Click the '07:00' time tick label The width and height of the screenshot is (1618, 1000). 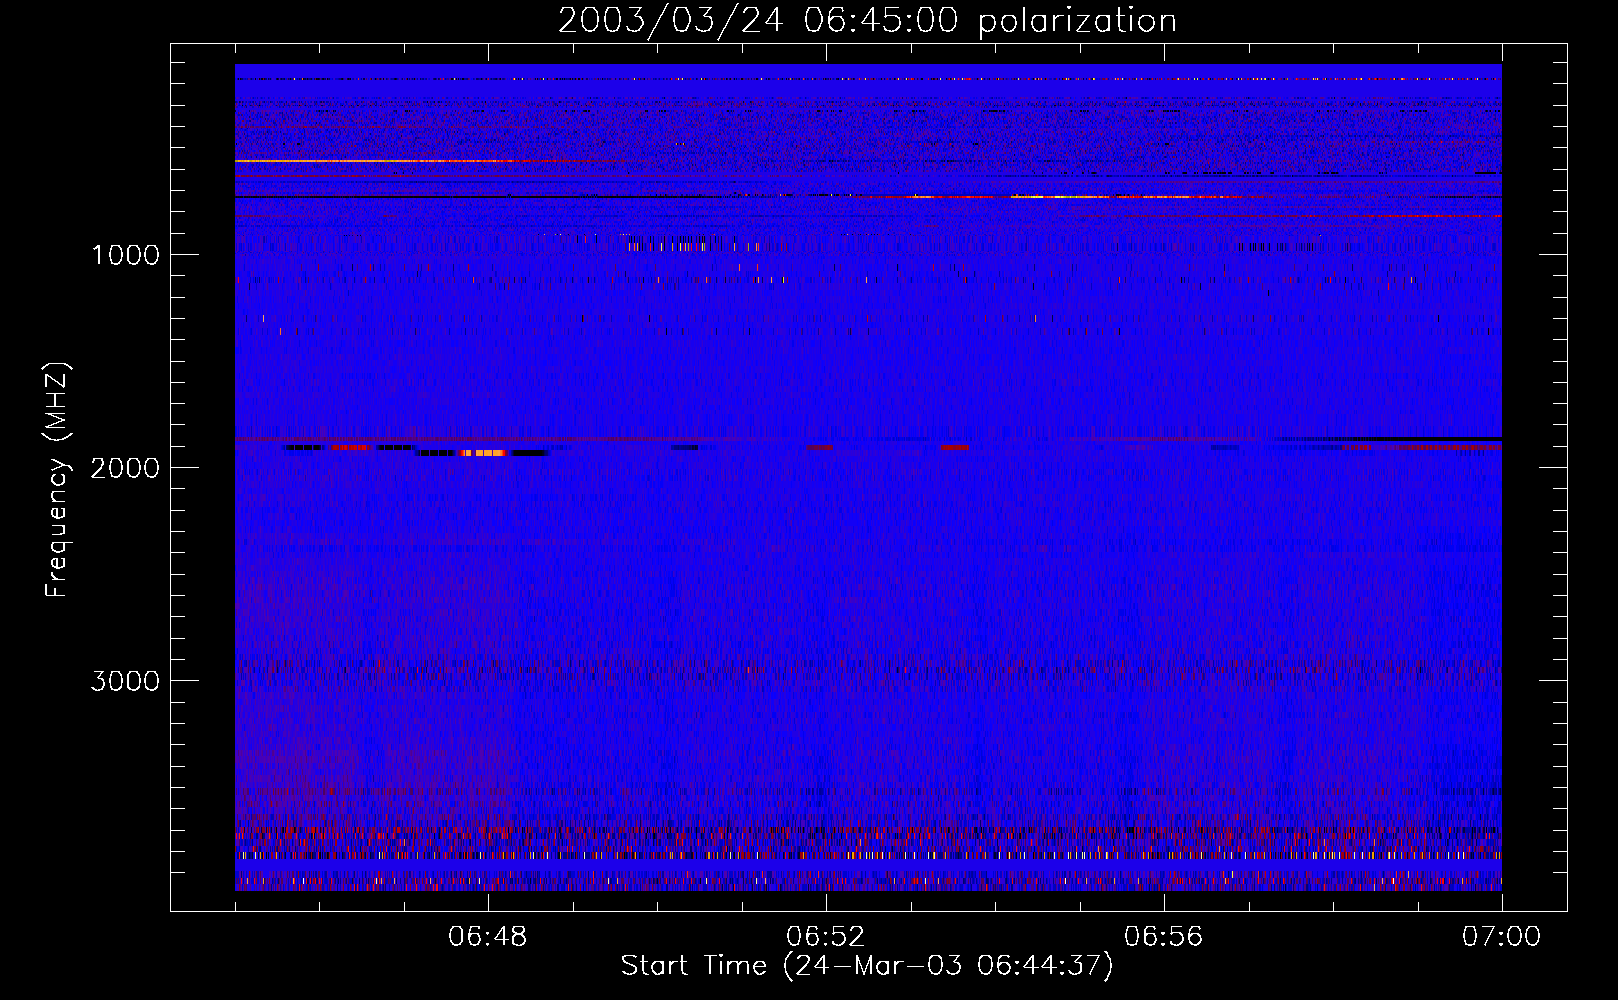point(1501,937)
